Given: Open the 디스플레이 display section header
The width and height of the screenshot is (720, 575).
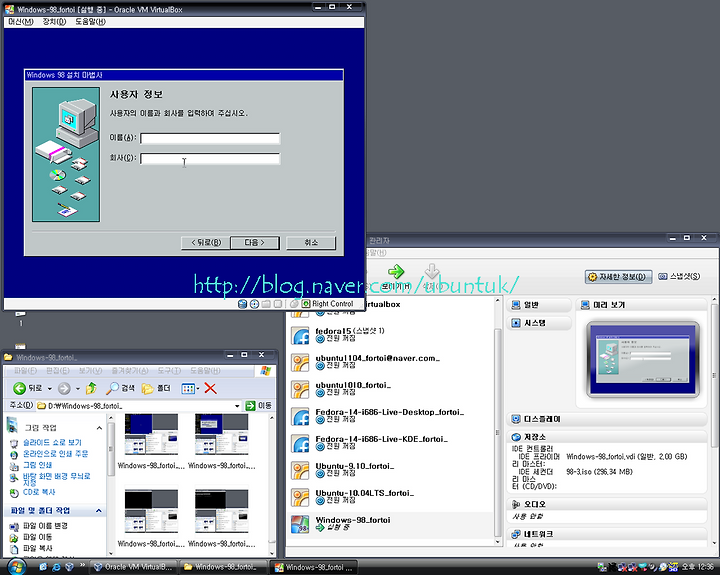Looking at the screenshot, I should pos(607,419).
